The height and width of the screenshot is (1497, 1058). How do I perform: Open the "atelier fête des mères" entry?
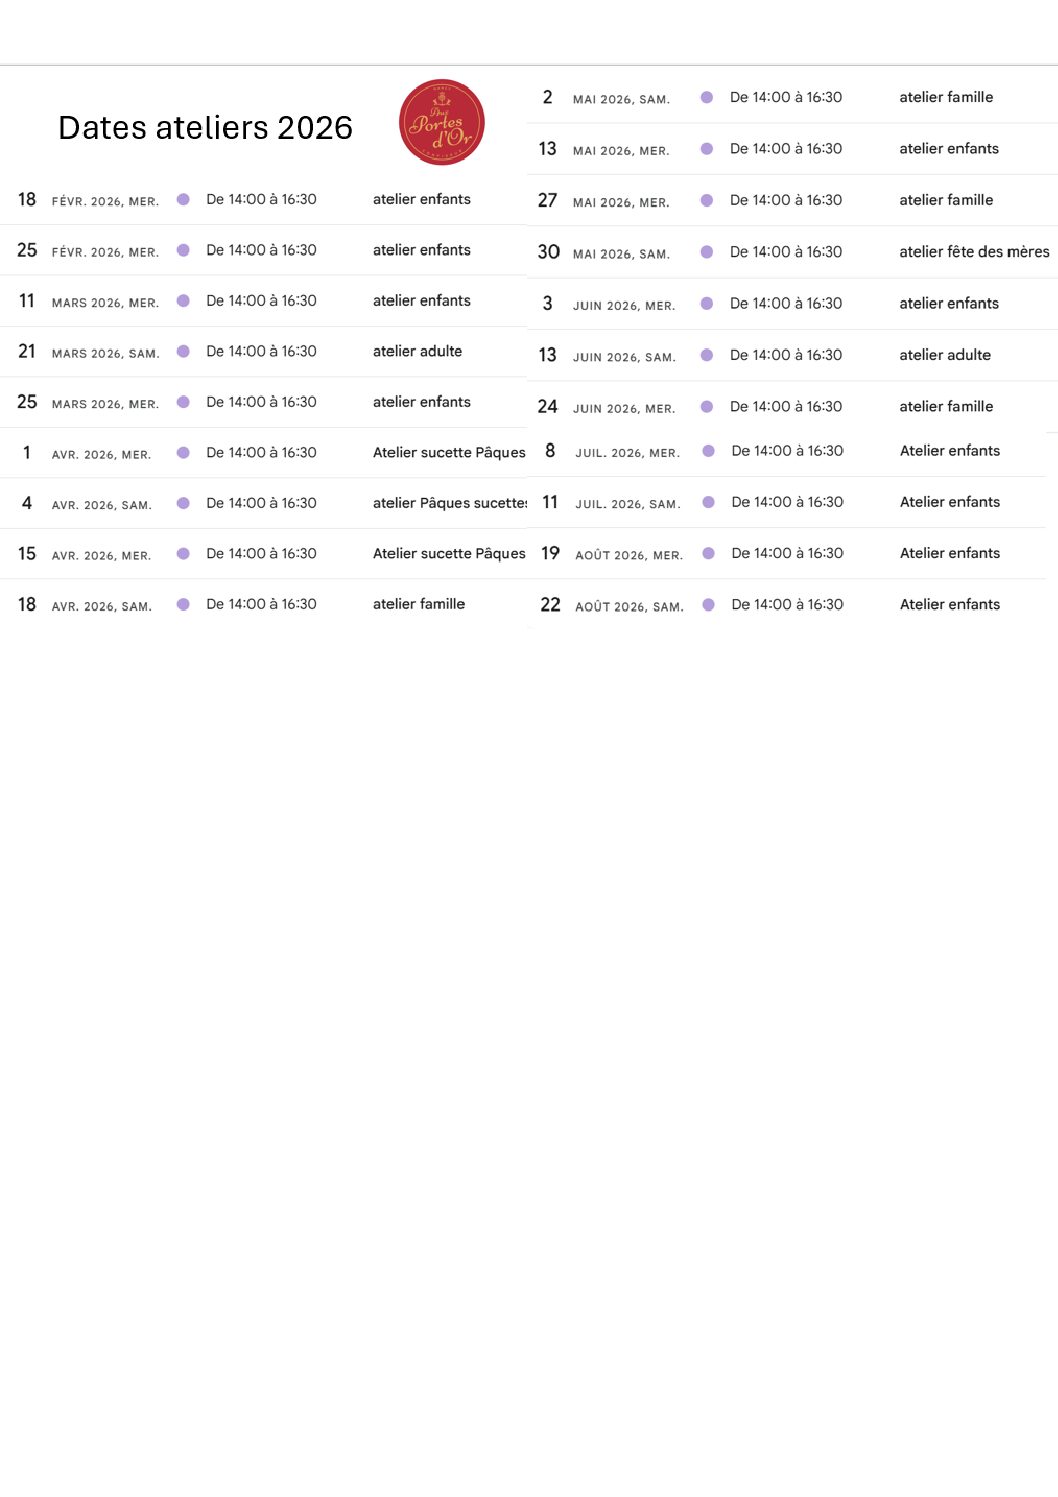[973, 252]
